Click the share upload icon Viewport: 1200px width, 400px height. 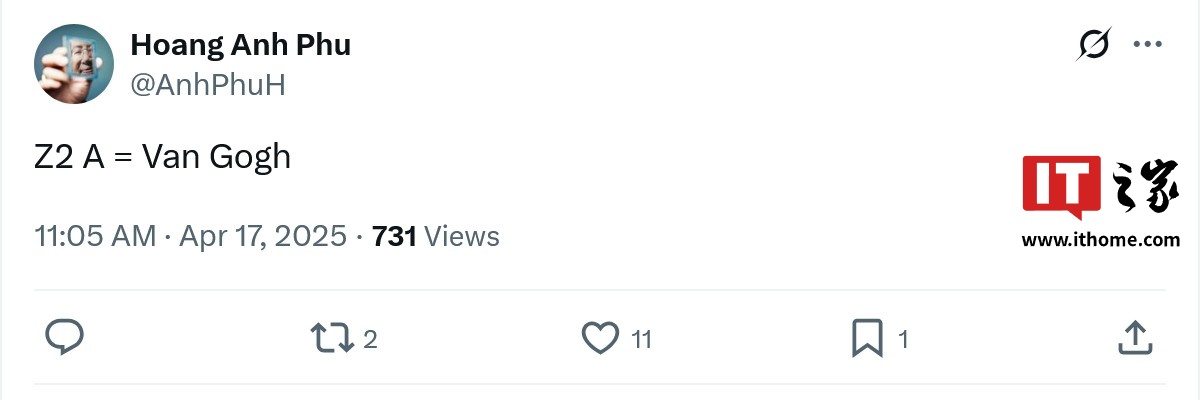tap(1134, 338)
